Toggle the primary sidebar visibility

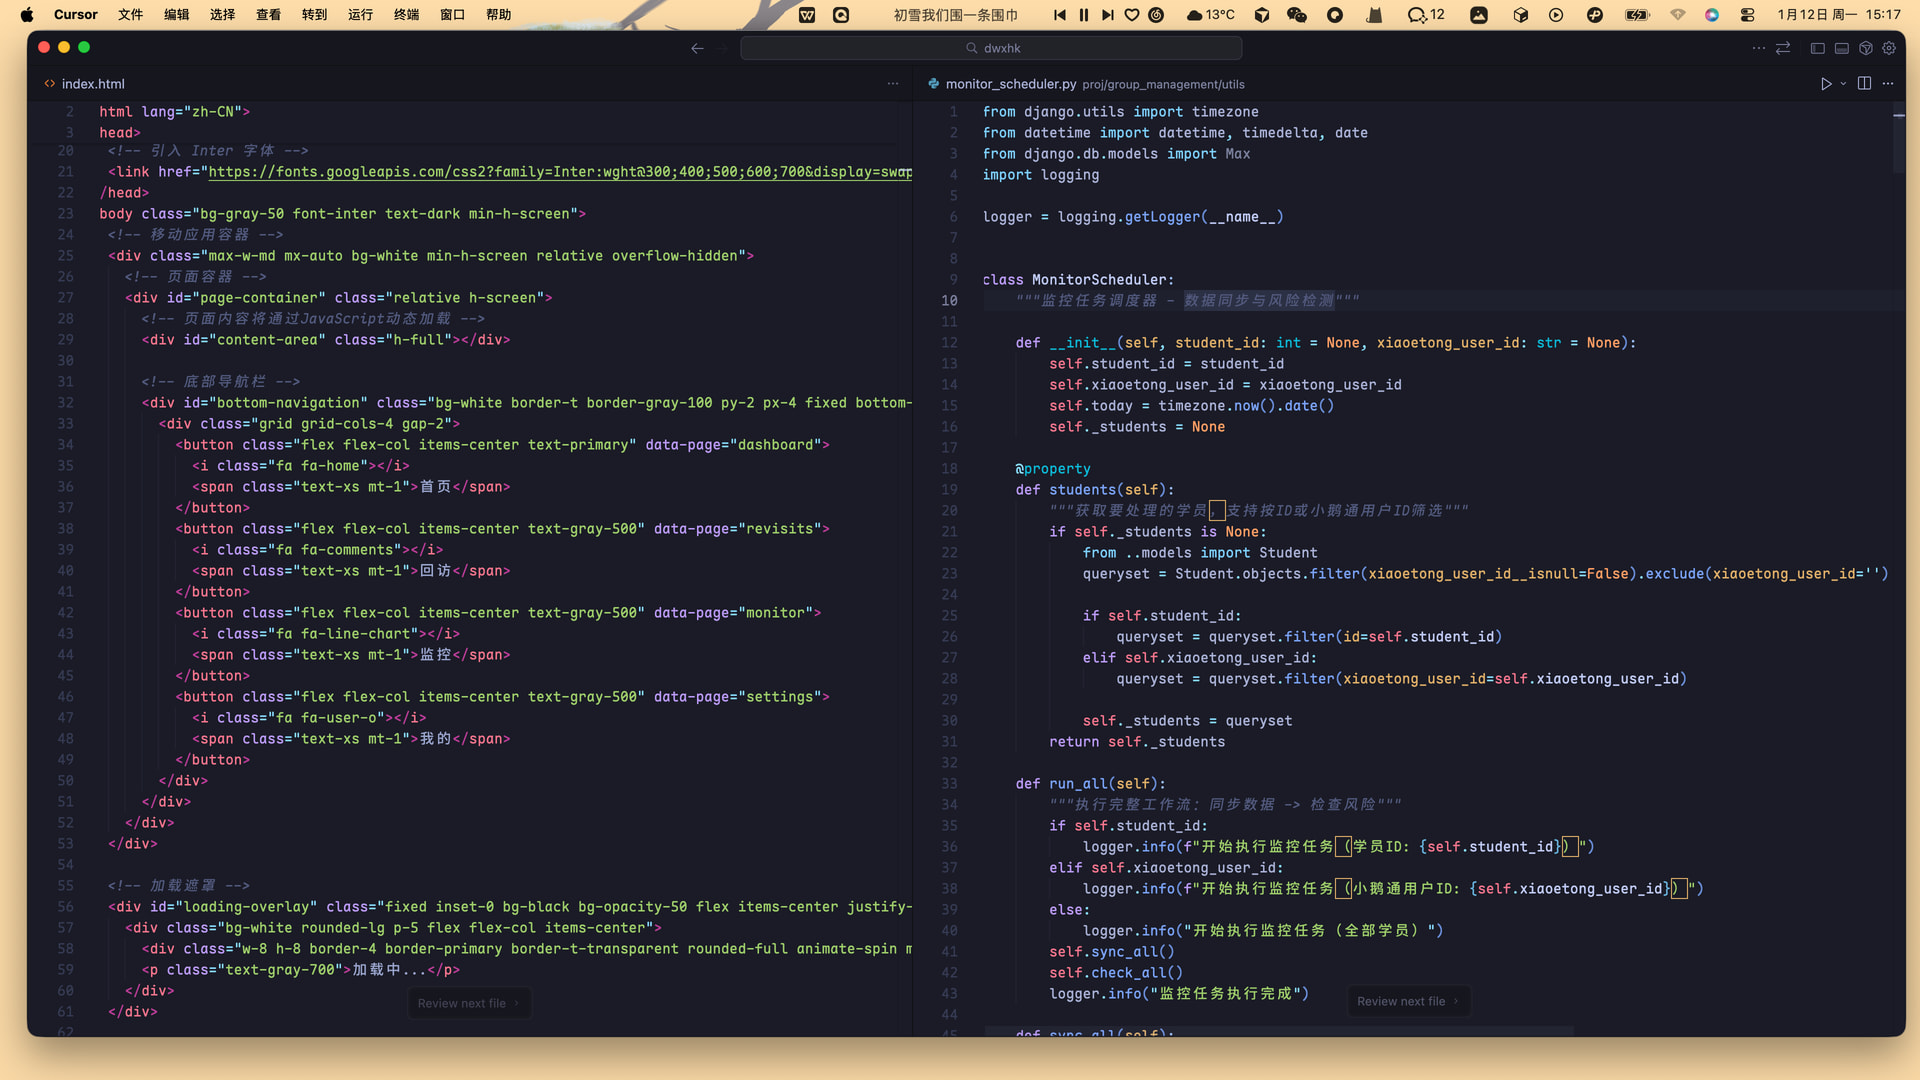1818,48
